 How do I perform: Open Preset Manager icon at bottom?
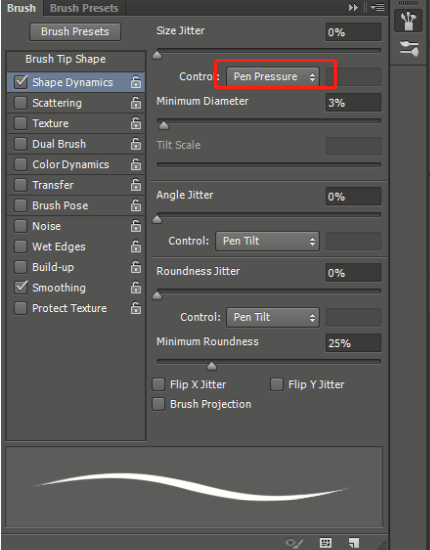(326, 543)
